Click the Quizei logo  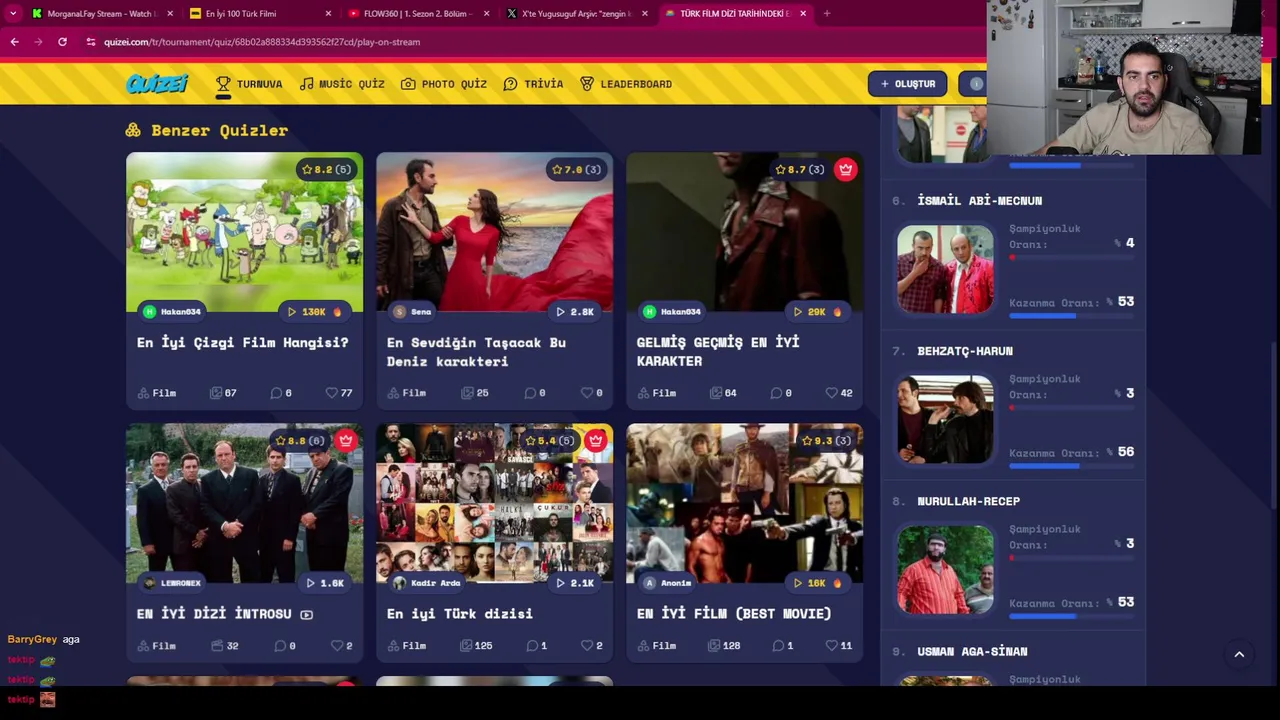157,84
